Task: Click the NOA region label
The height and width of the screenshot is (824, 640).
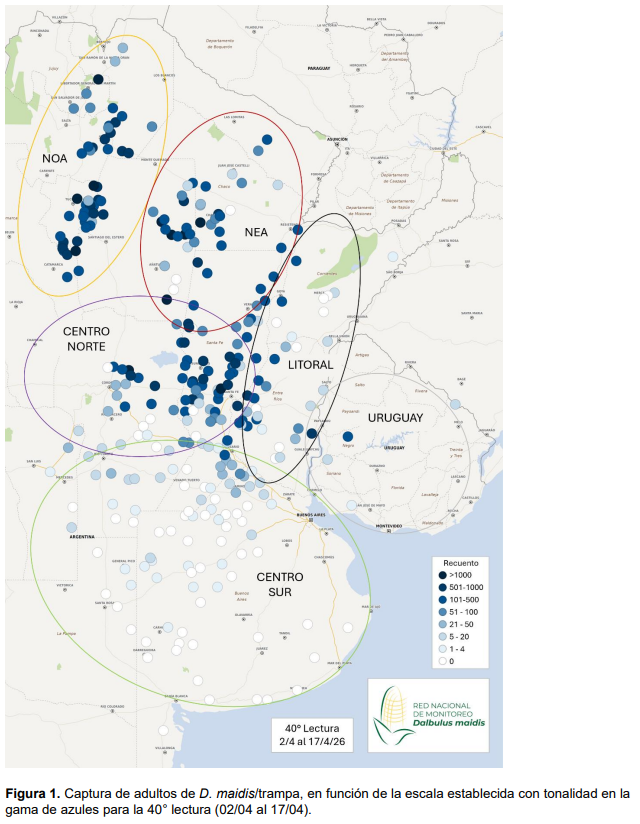Action: pyautogui.click(x=55, y=158)
